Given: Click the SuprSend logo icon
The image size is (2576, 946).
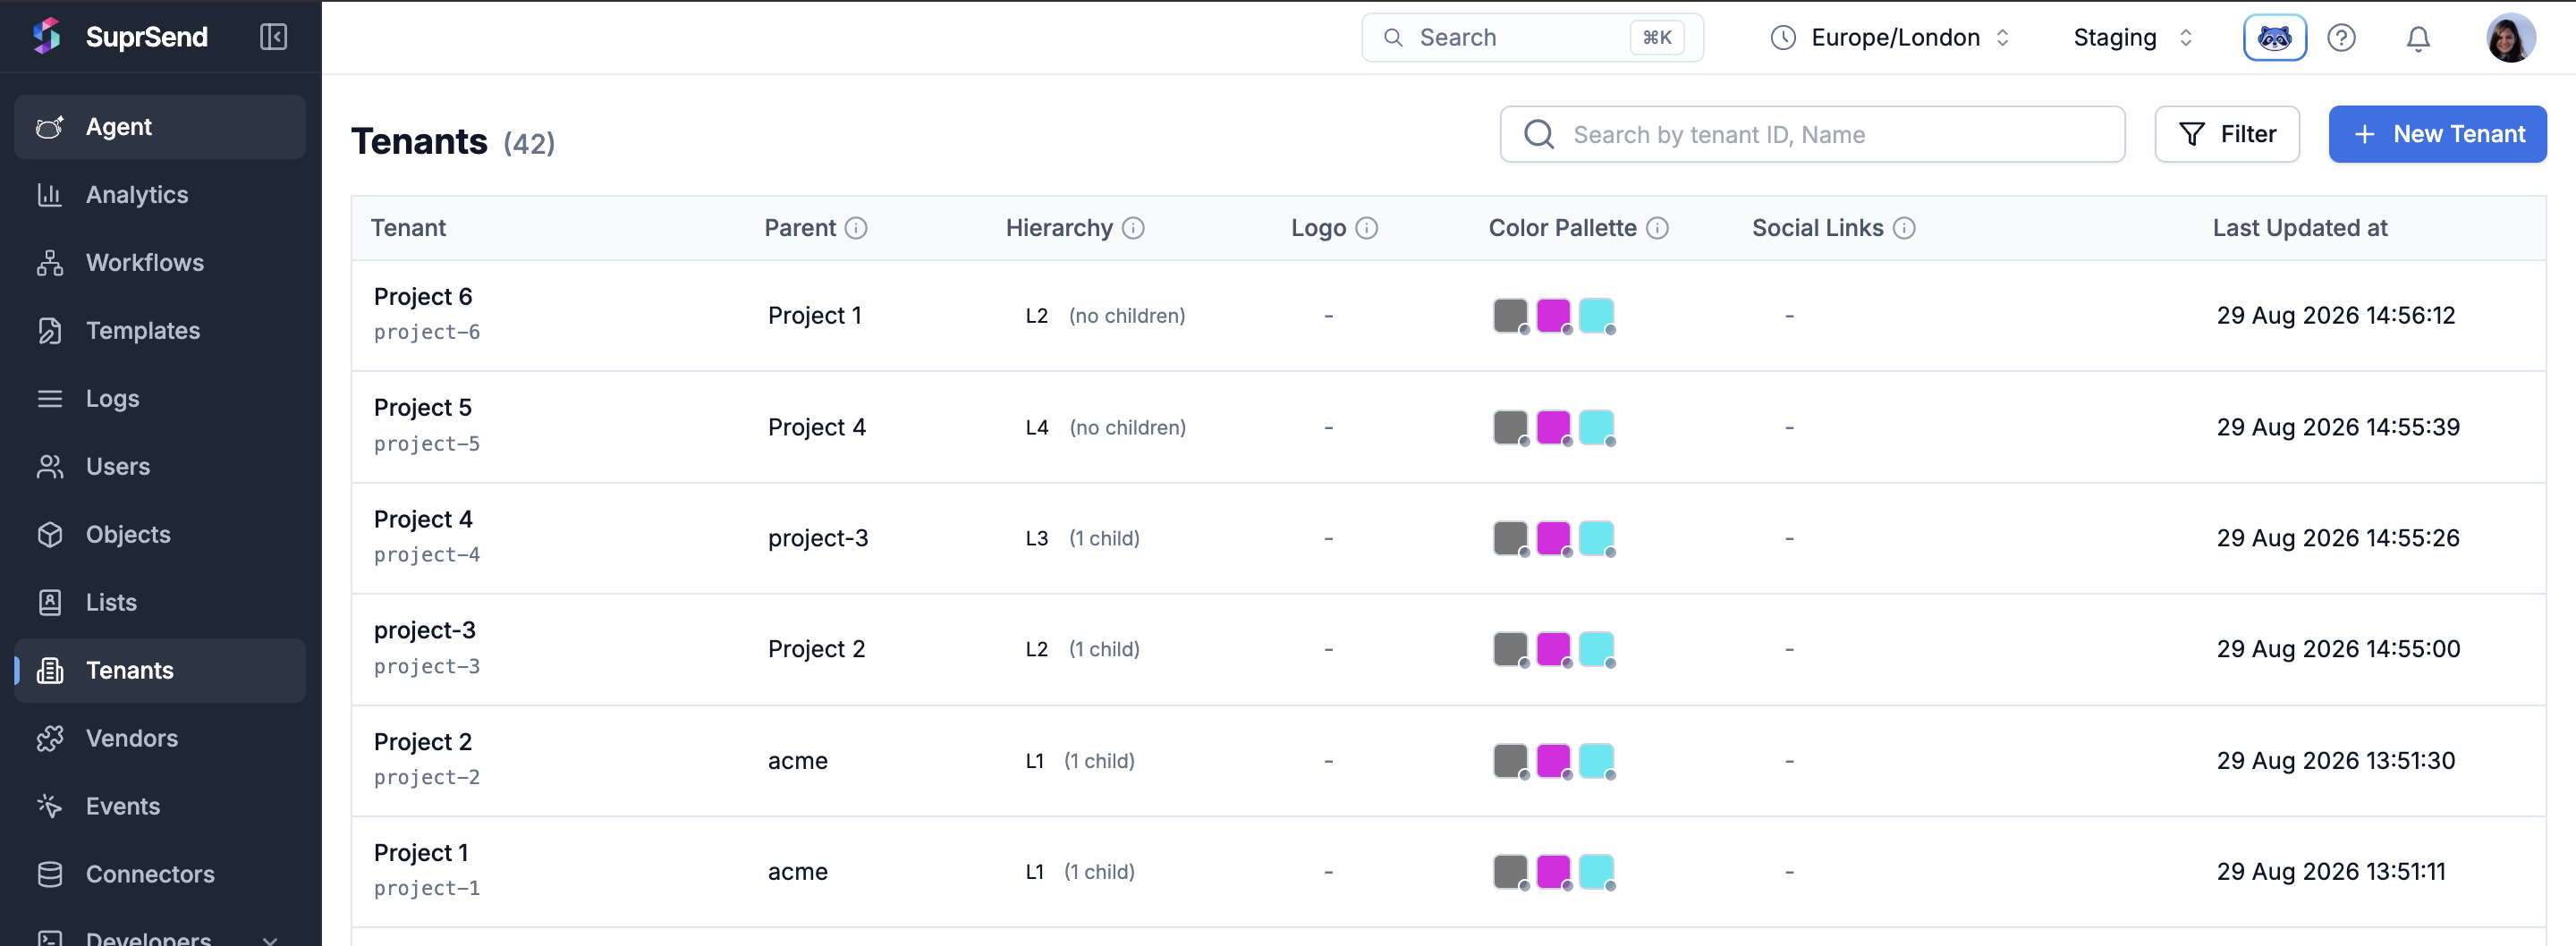Looking at the screenshot, I should (x=47, y=37).
